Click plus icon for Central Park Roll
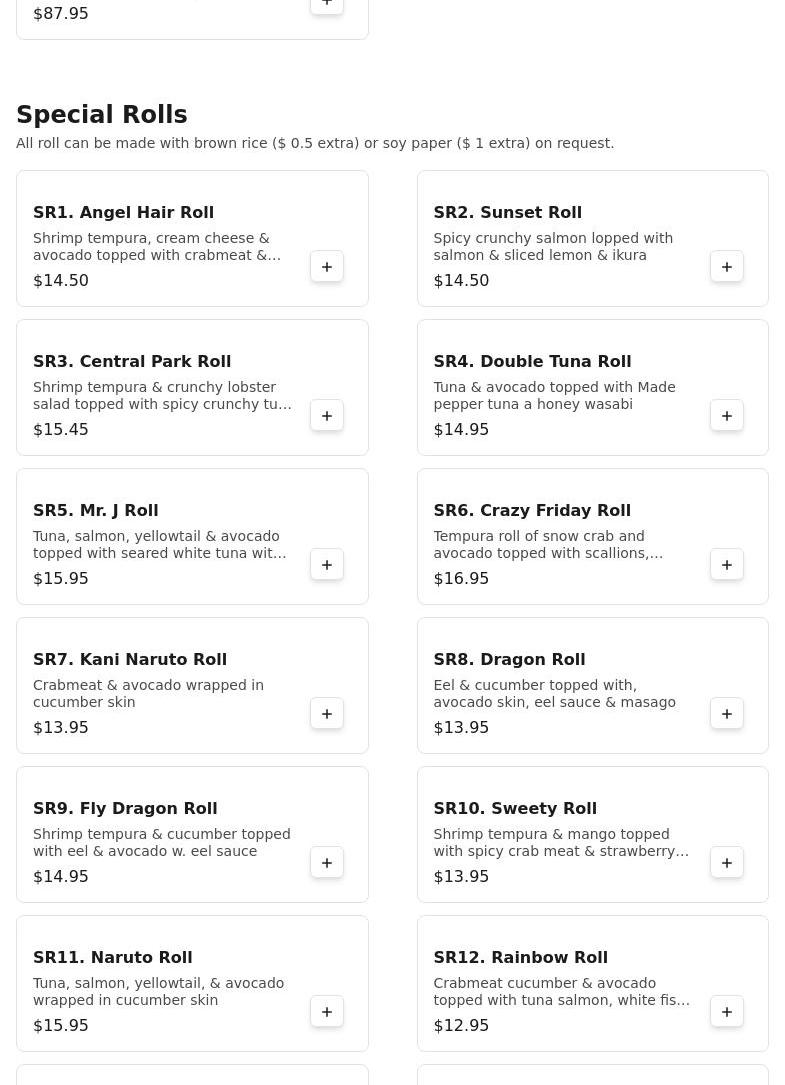 coord(327,416)
